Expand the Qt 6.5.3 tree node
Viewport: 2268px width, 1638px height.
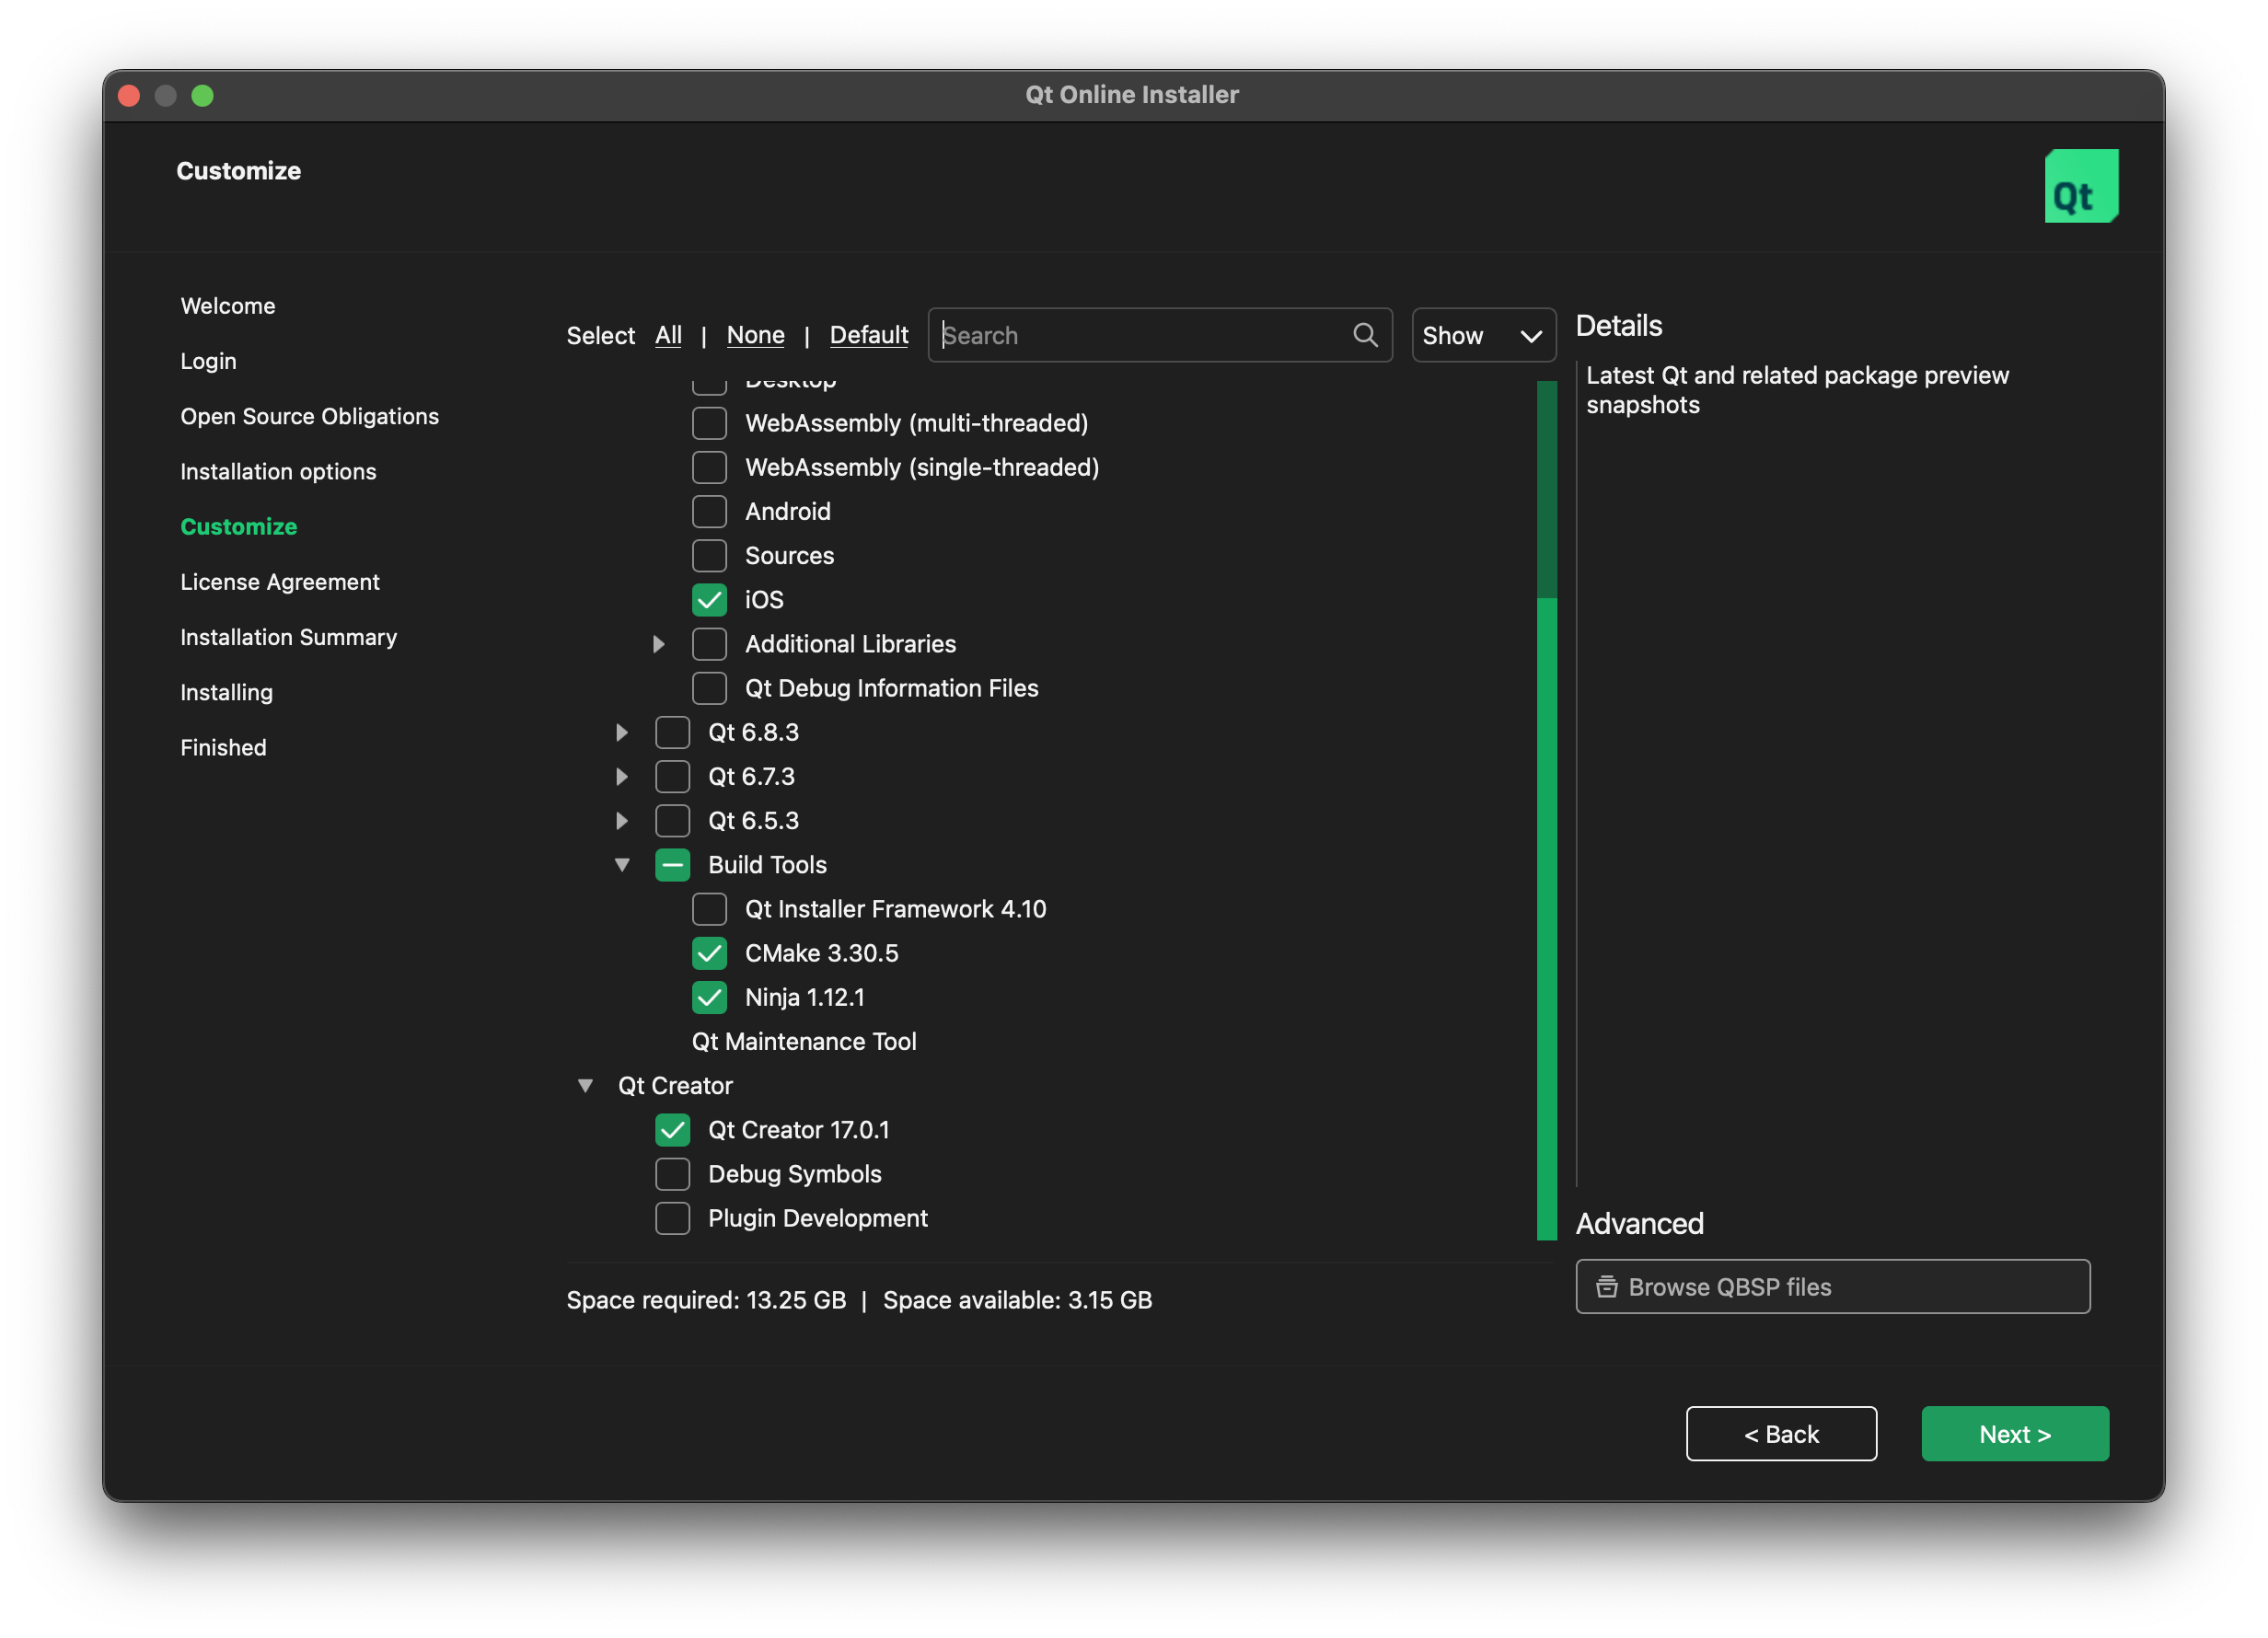tap(621, 820)
